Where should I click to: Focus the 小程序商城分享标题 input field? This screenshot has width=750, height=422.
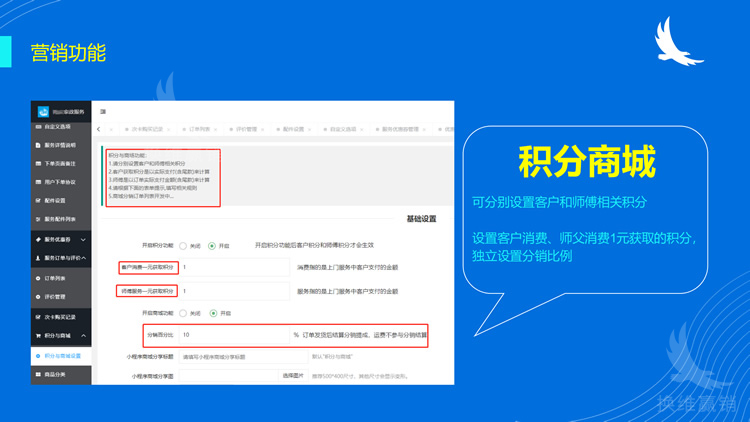tap(243, 357)
